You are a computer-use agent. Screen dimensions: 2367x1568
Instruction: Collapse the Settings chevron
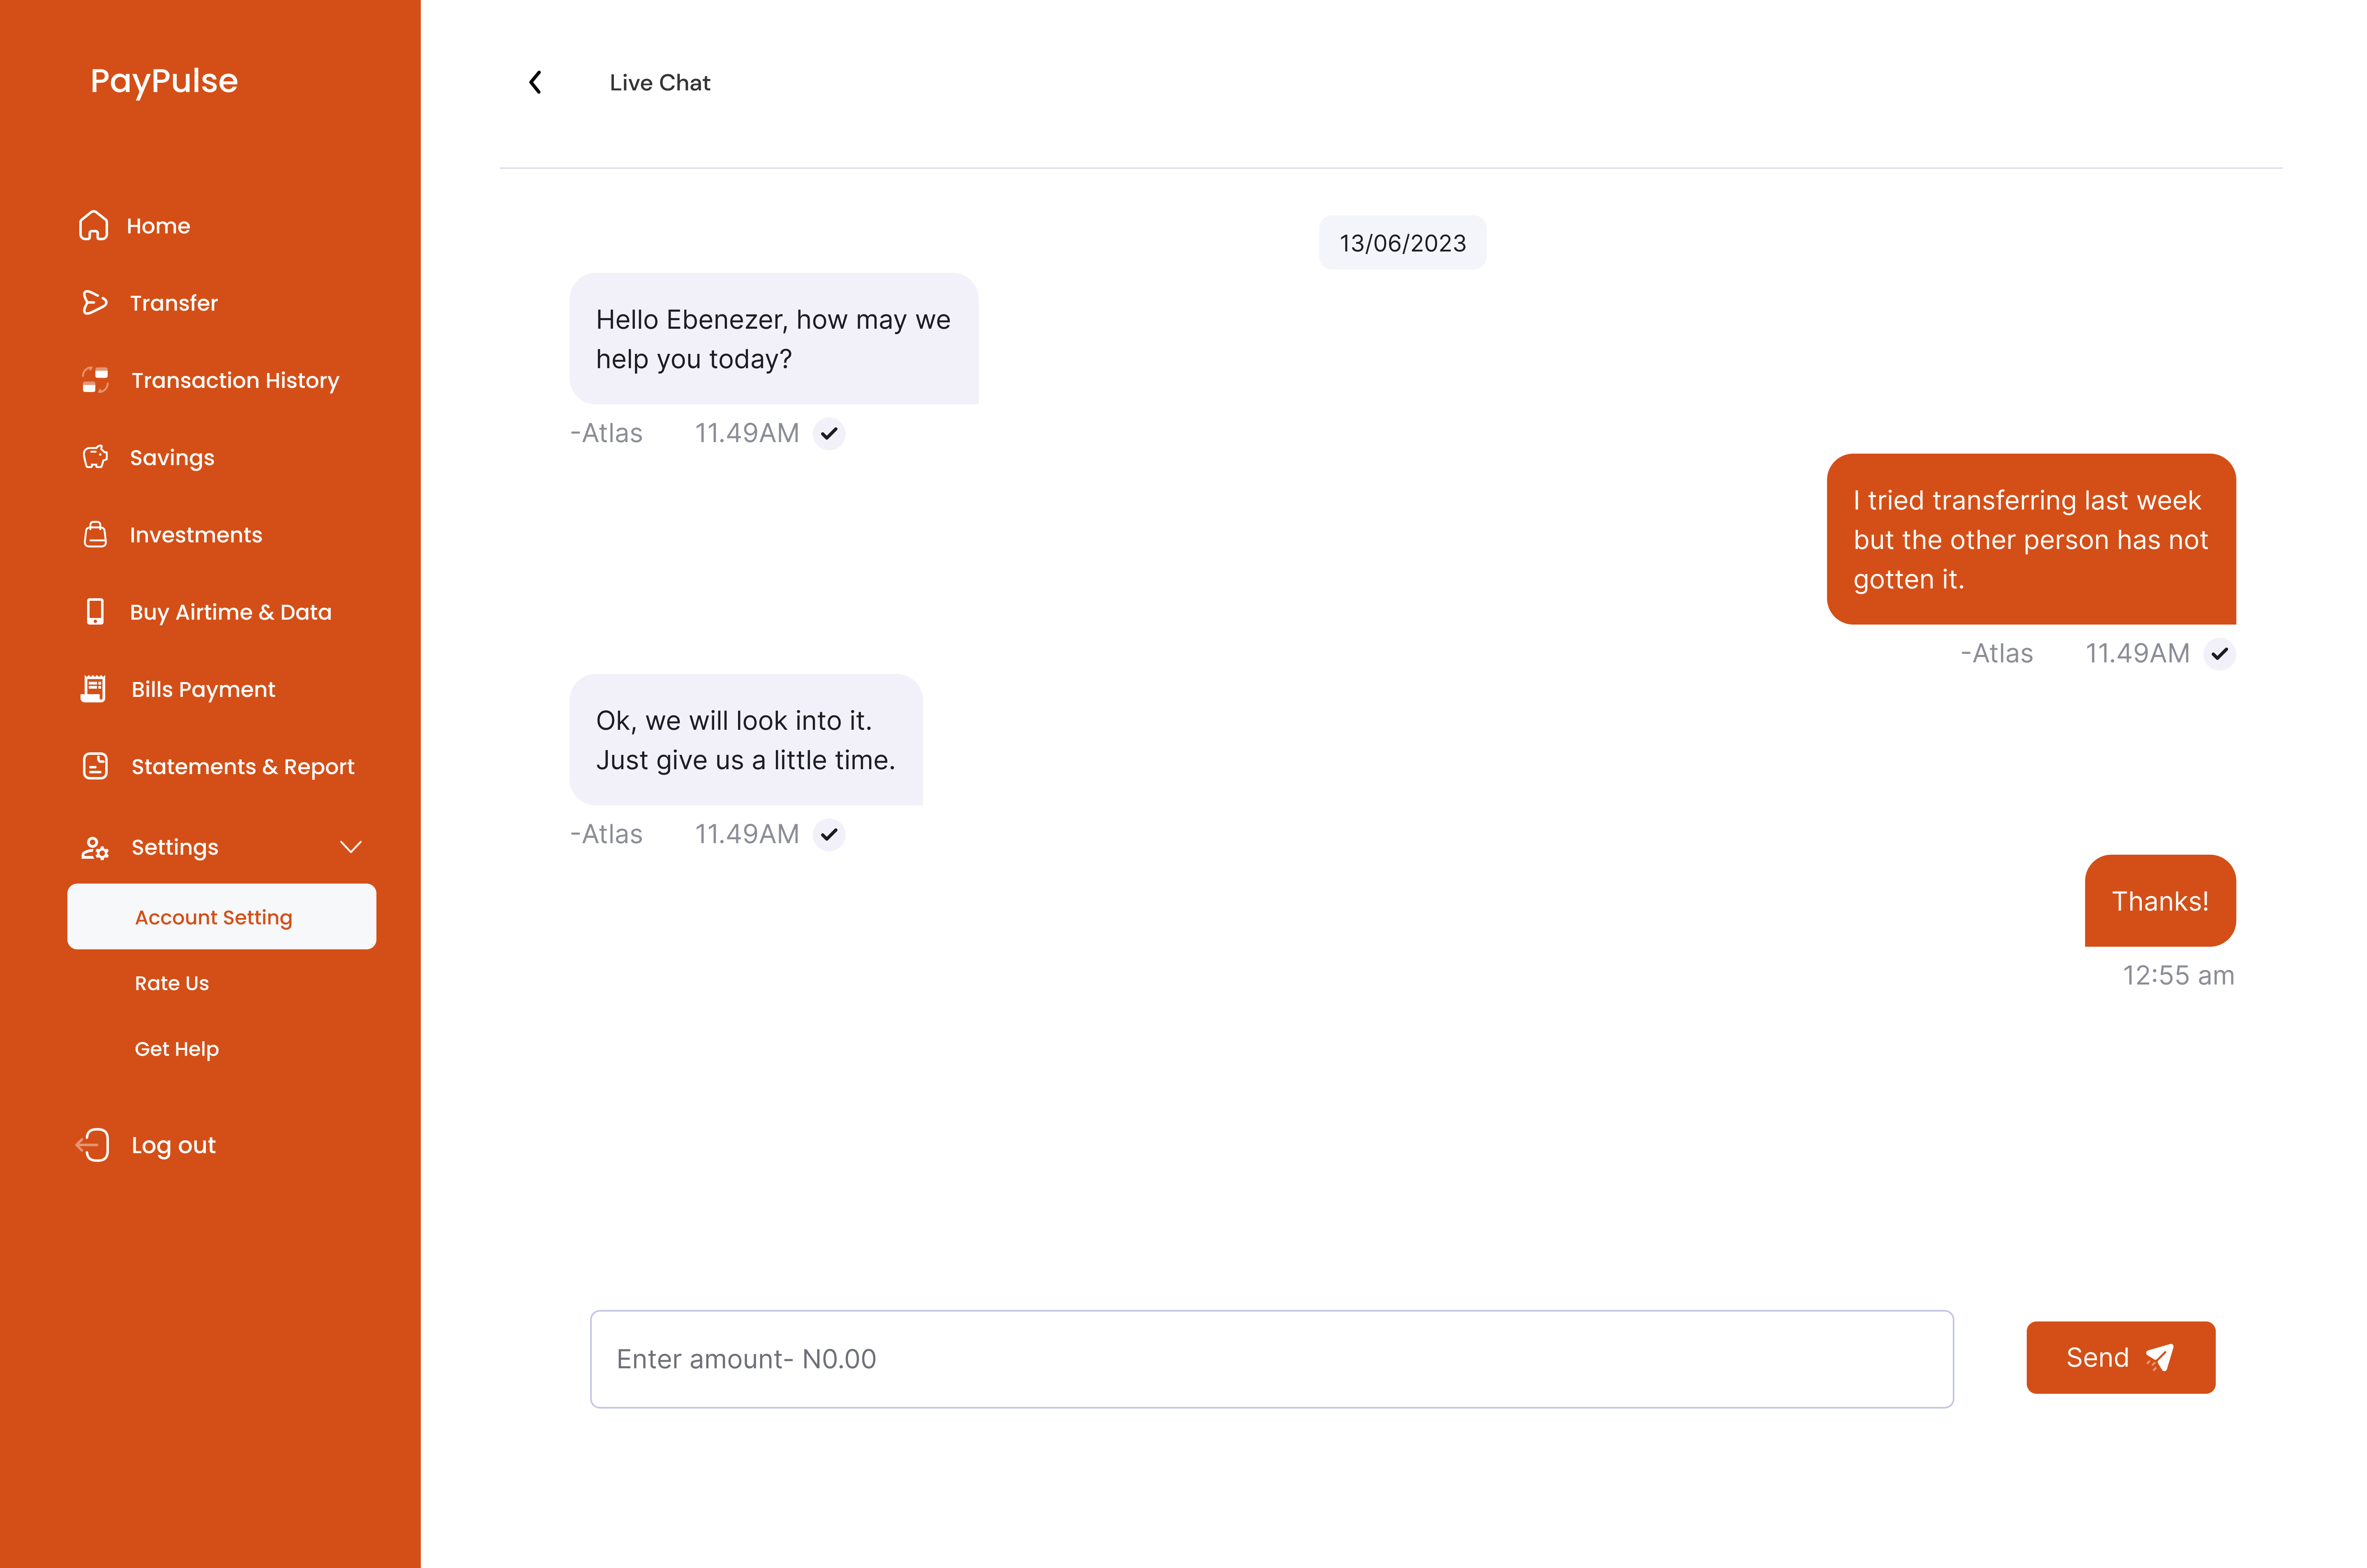350,847
